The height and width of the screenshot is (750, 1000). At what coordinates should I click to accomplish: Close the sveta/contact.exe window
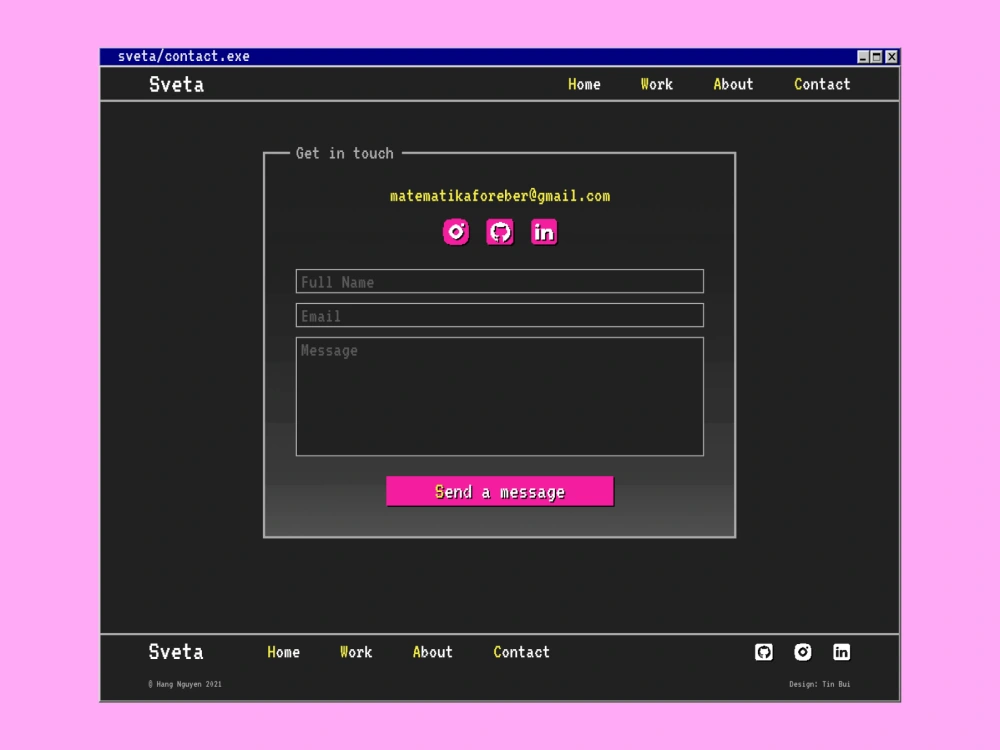pyautogui.click(x=892, y=57)
